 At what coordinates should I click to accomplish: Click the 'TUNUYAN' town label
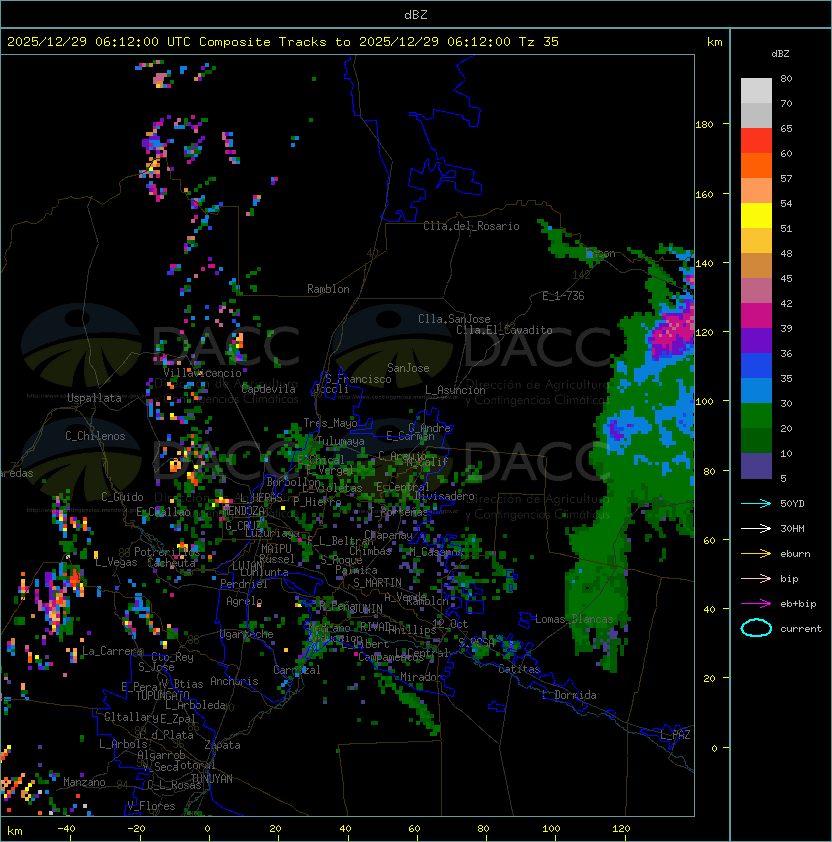[212, 779]
